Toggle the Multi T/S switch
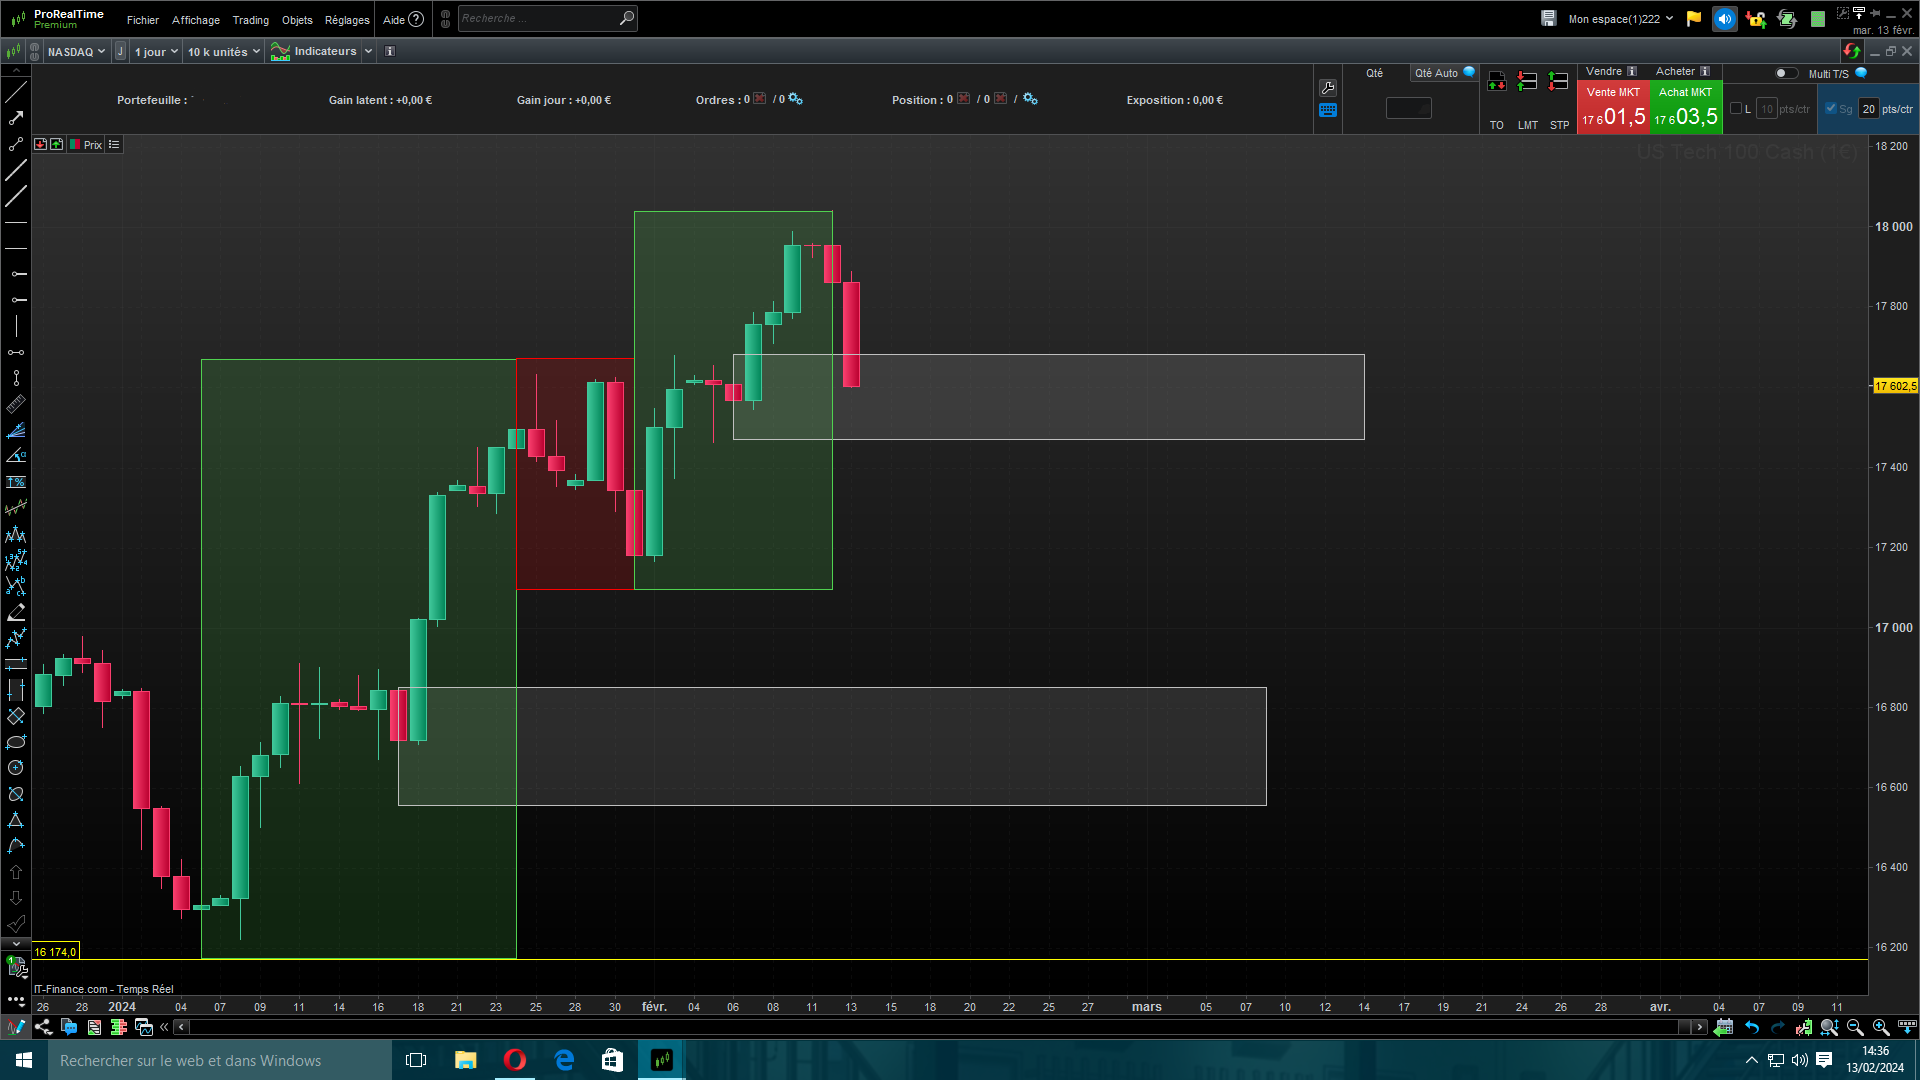Screen dimensions: 1920x1080 pos(1785,73)
